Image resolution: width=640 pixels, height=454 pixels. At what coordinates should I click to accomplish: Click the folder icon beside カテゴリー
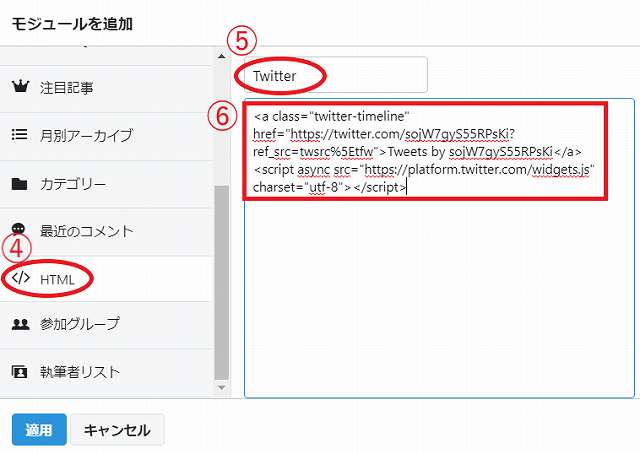[19, 184]
